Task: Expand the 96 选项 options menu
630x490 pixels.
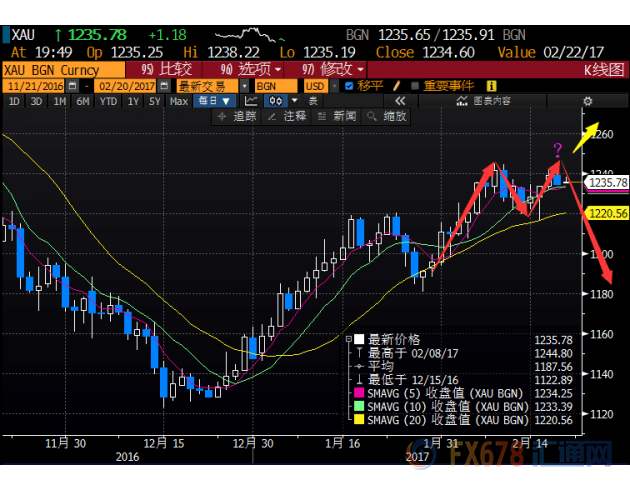Action: (x=250, y=70)
